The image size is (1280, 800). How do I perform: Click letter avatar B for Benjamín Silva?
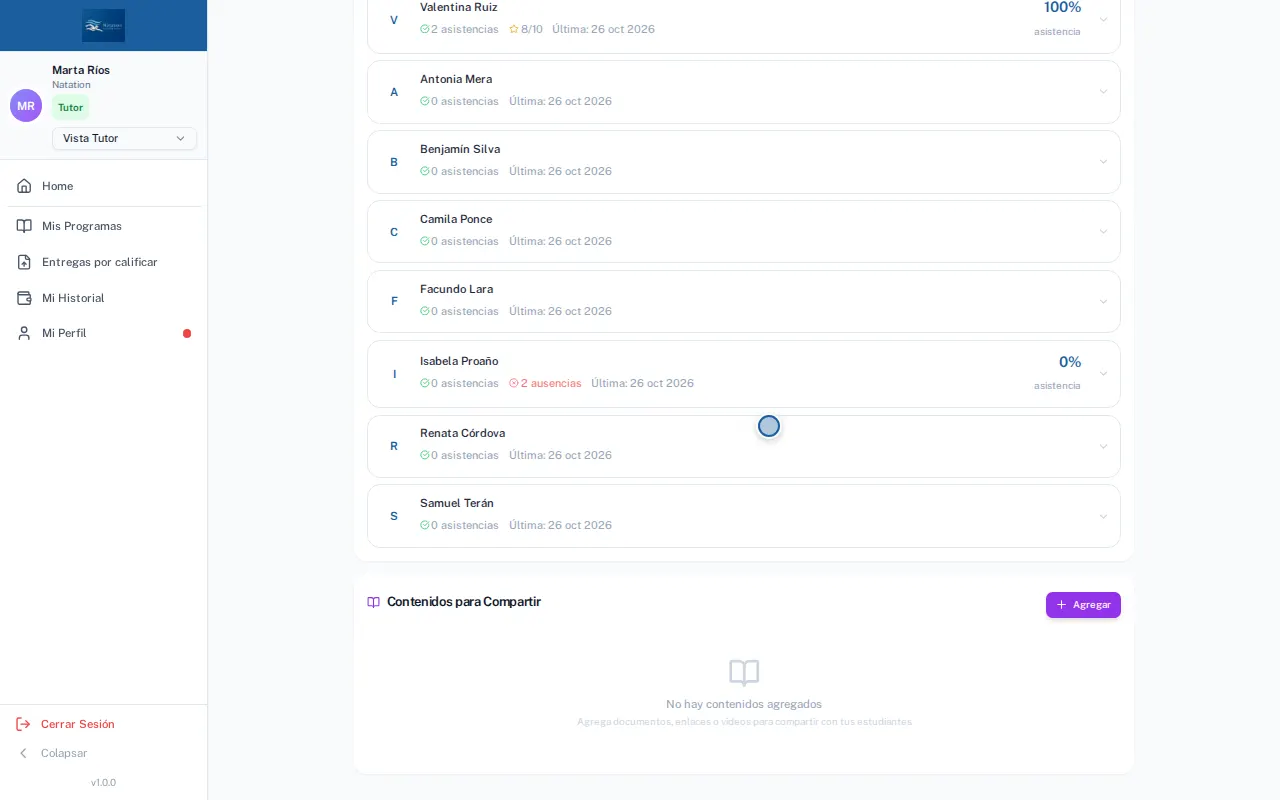click(x=394, y=162)
